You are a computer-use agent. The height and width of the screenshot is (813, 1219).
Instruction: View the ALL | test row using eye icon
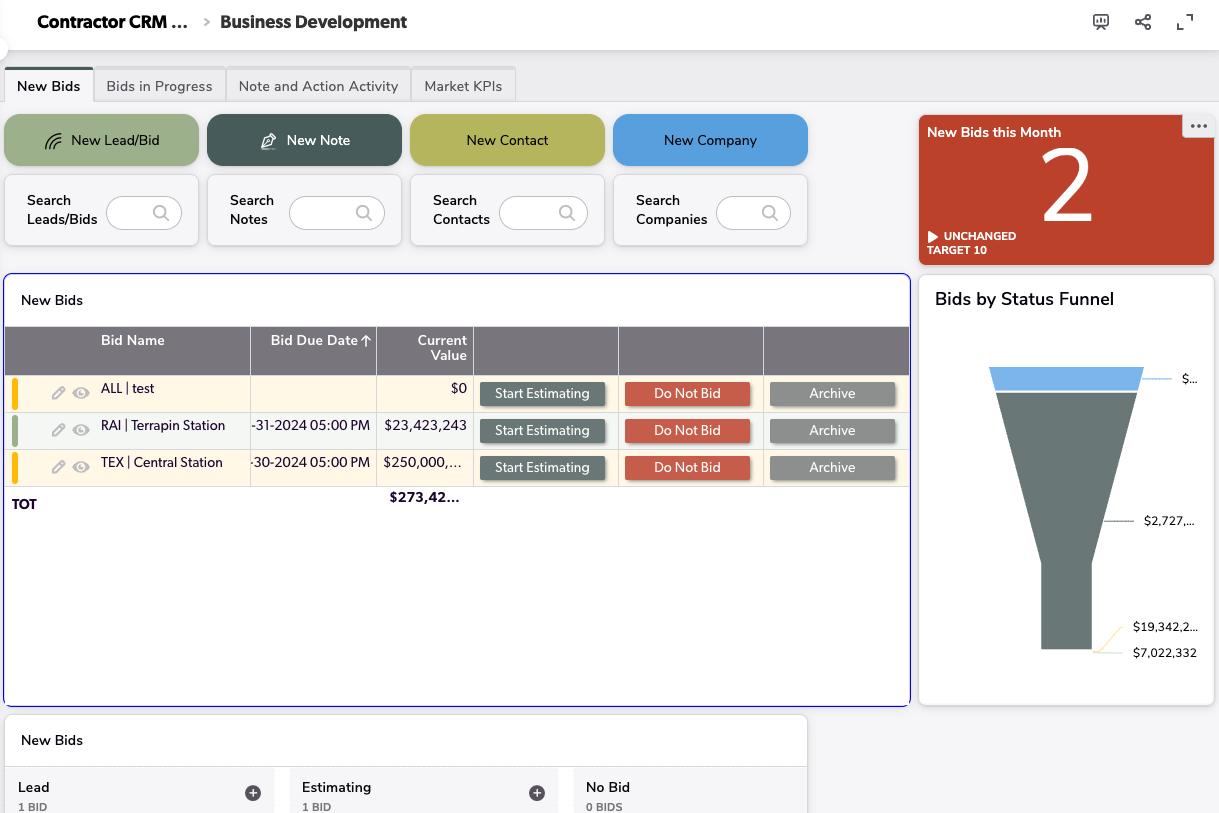(80, 393)
